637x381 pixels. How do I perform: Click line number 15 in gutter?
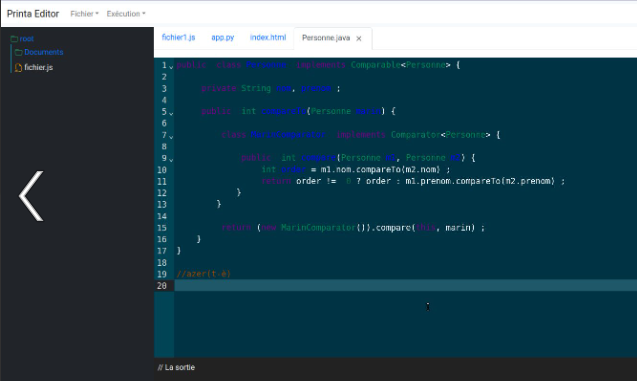pyautogui.click(x=162, y=228)
